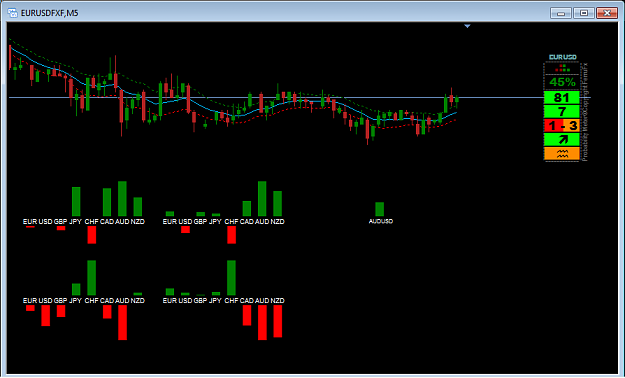Minimize the EURUSDFXF chart window
Viewport: 625px width, 378px height.
(x=560, y=13)
